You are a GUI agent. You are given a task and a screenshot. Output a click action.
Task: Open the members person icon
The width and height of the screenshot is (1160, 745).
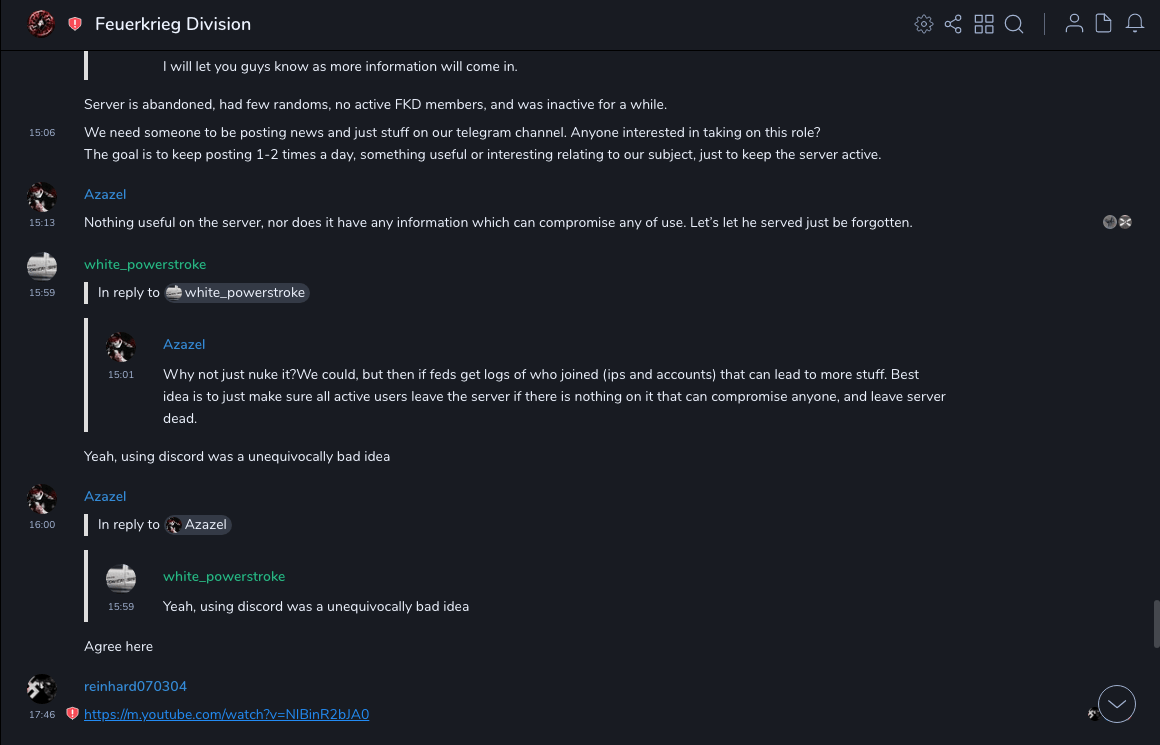tap(1074, 24)
